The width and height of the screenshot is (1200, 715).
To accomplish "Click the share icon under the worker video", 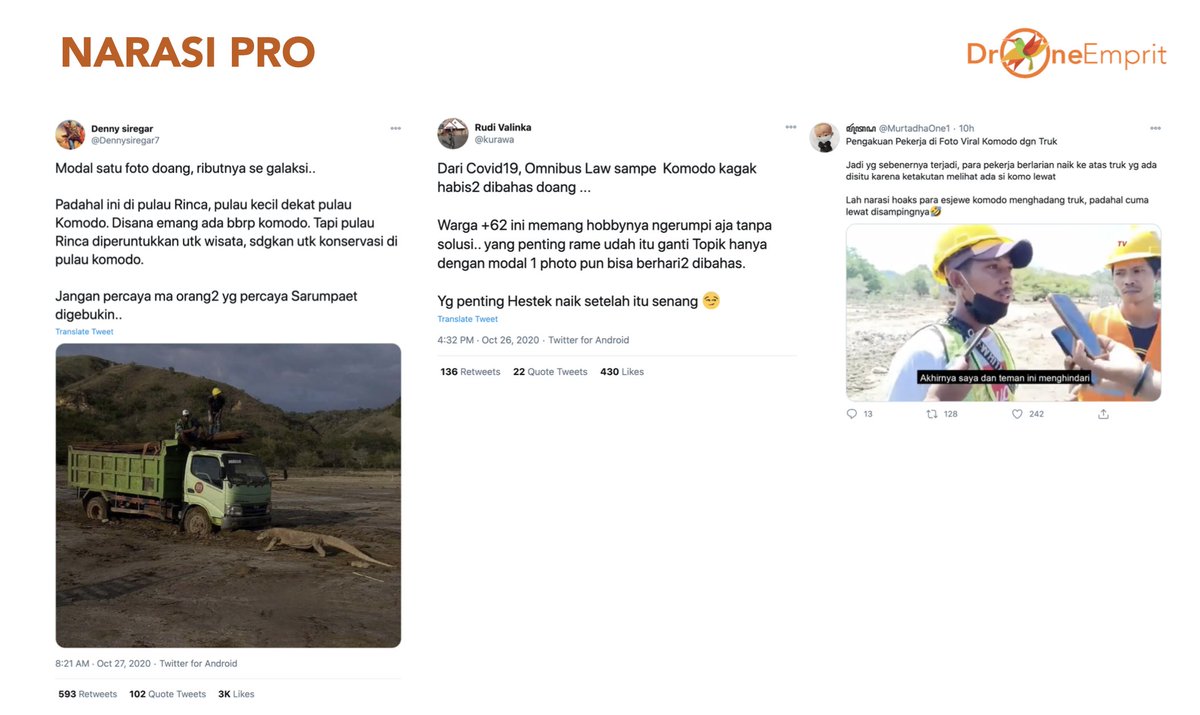I will click(1103, 413).
